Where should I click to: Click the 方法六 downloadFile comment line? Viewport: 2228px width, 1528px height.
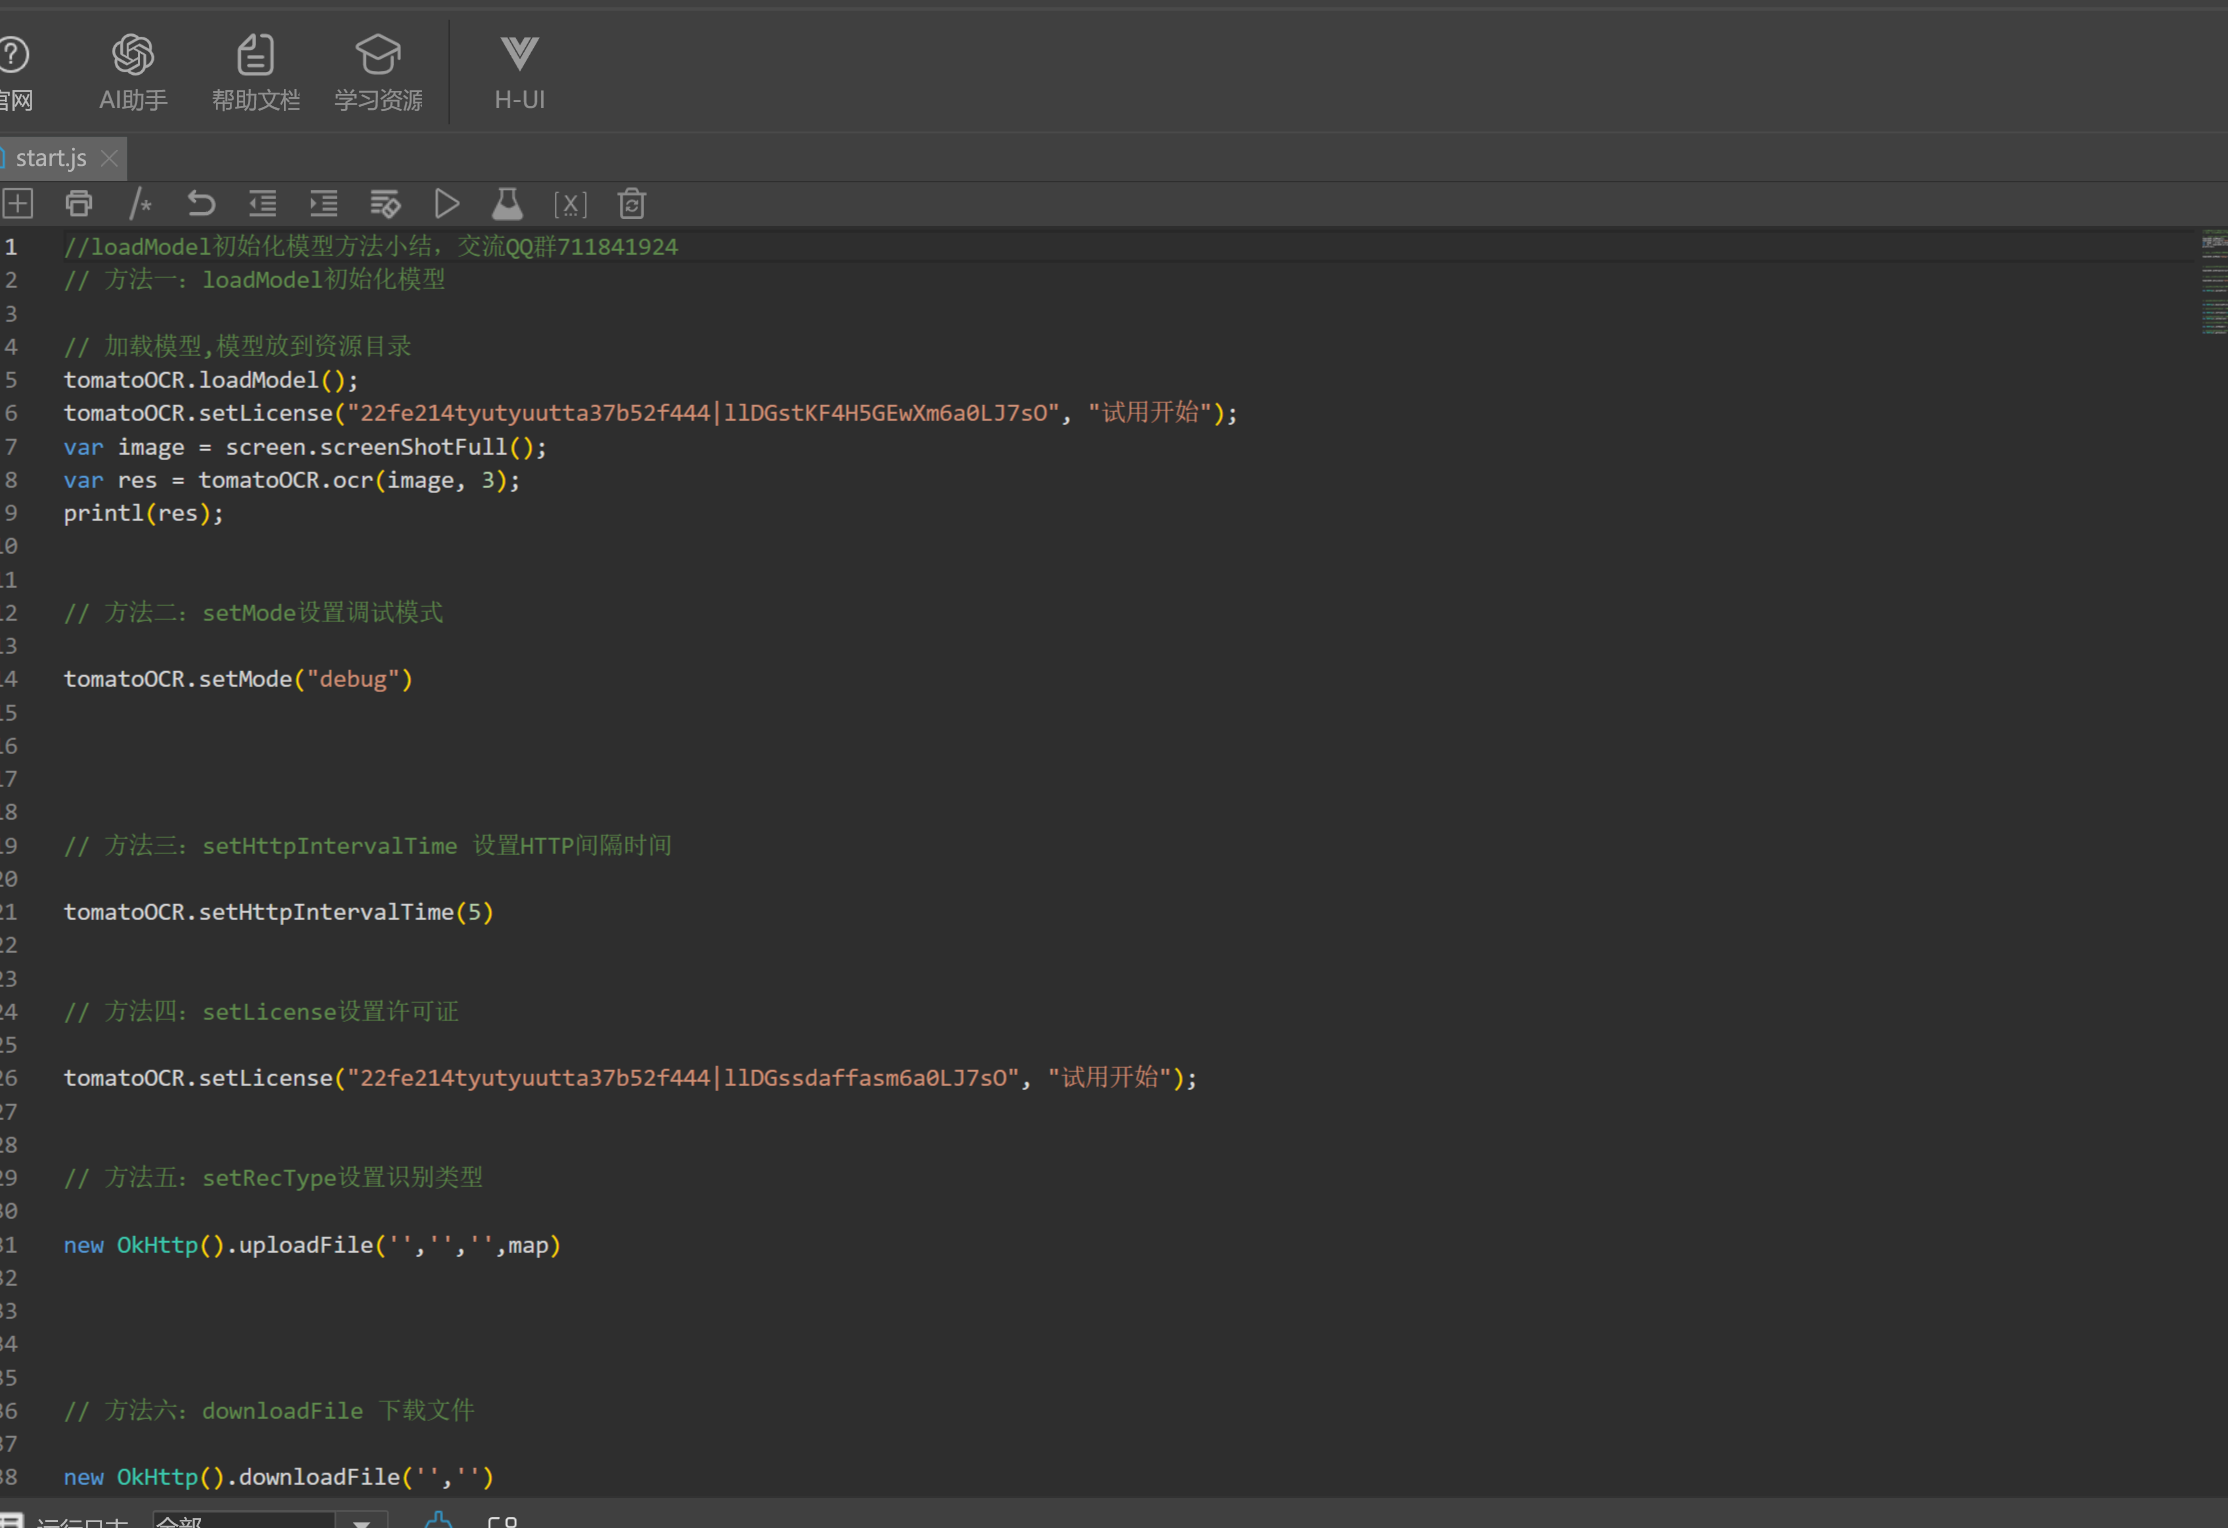click(269, 1411)
